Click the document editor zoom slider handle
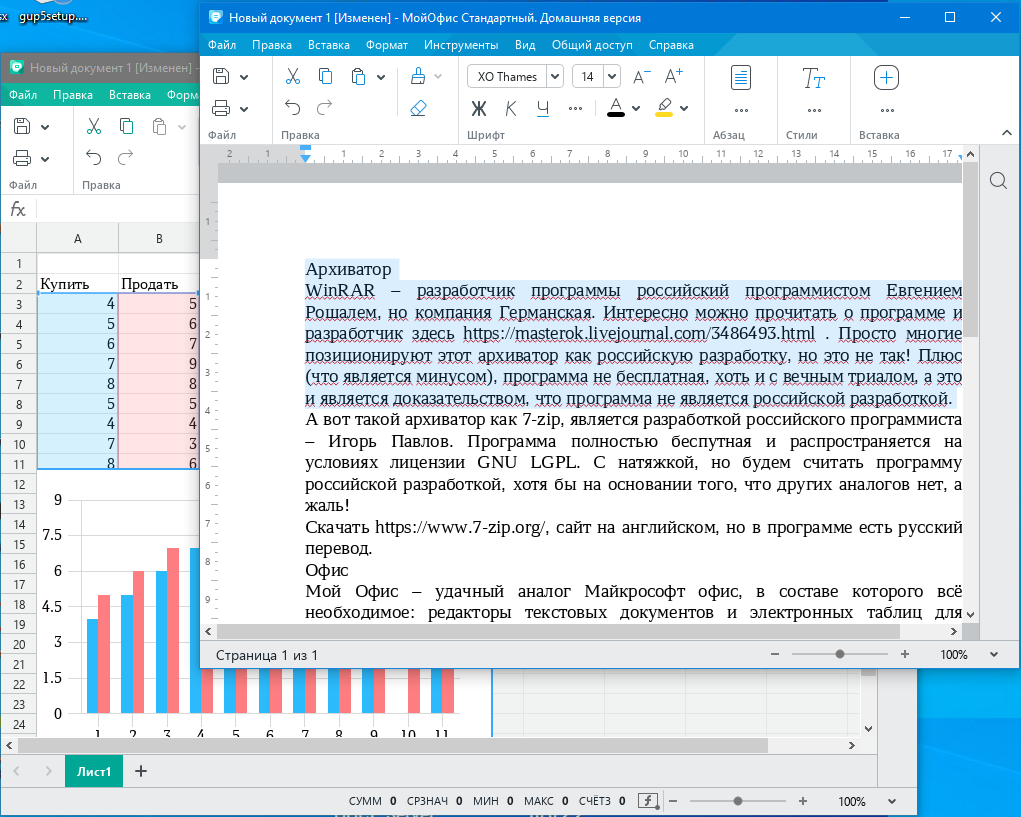This screenshot has width=1021, height=817. (840, 654)
